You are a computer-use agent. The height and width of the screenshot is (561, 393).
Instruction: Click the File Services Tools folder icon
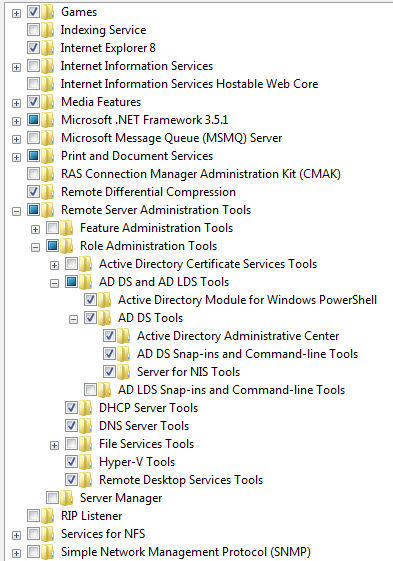click(85, 444)
